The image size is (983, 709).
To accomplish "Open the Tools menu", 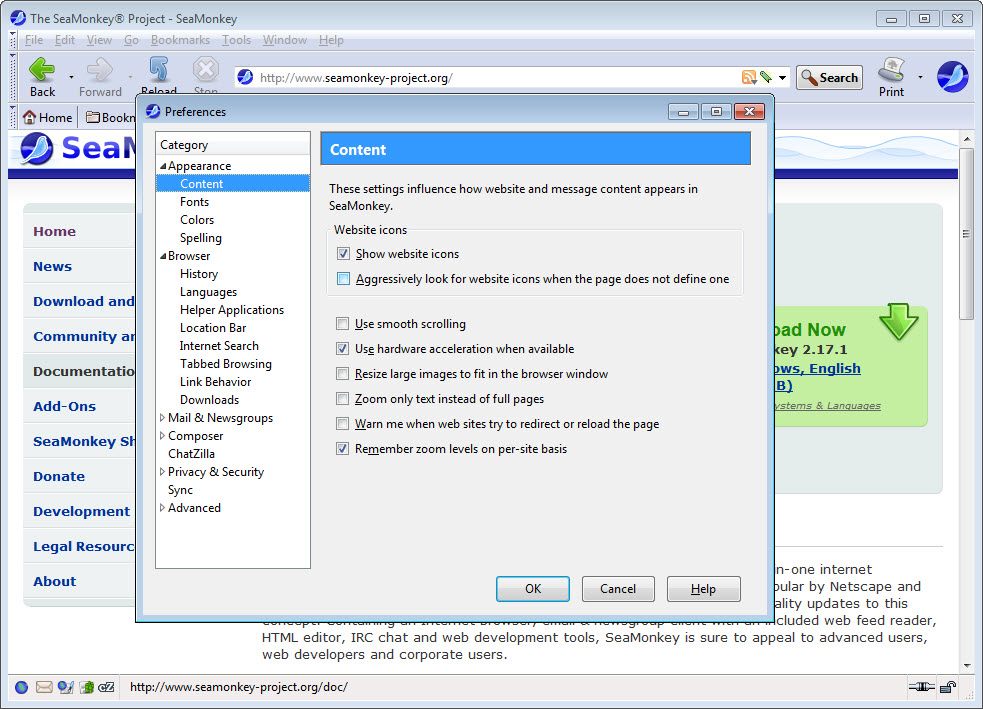I will [236, 40].
